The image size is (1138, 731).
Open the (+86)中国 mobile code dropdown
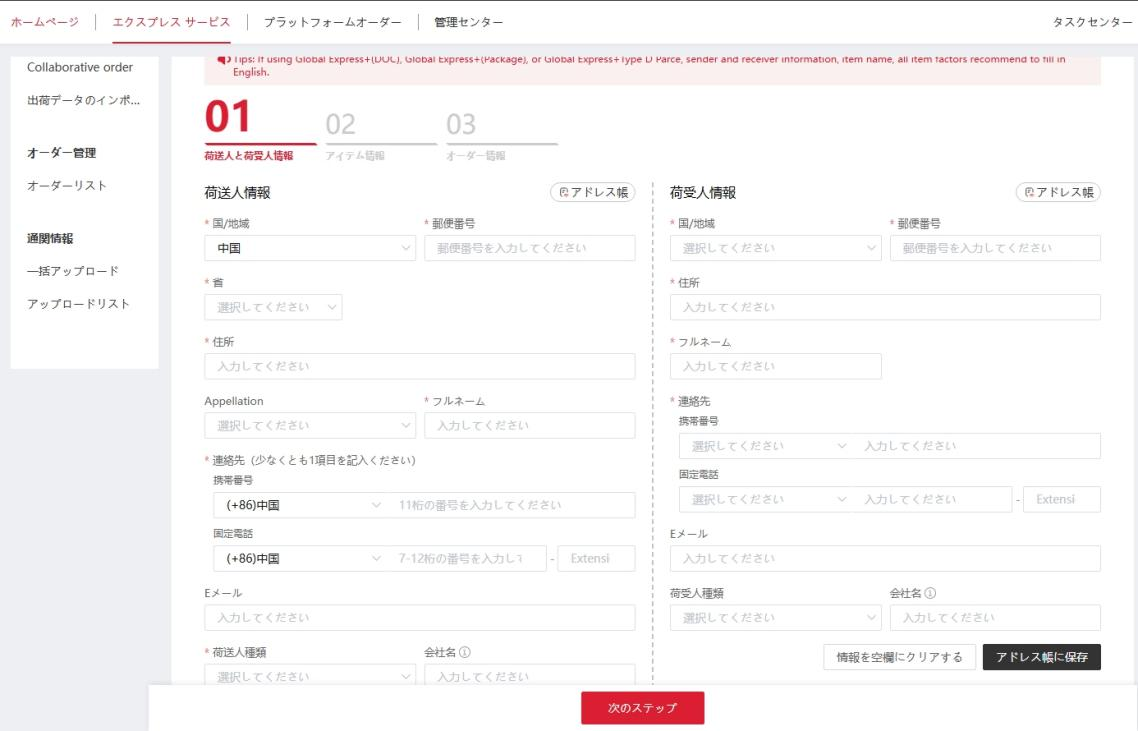[x=310, y=505]
